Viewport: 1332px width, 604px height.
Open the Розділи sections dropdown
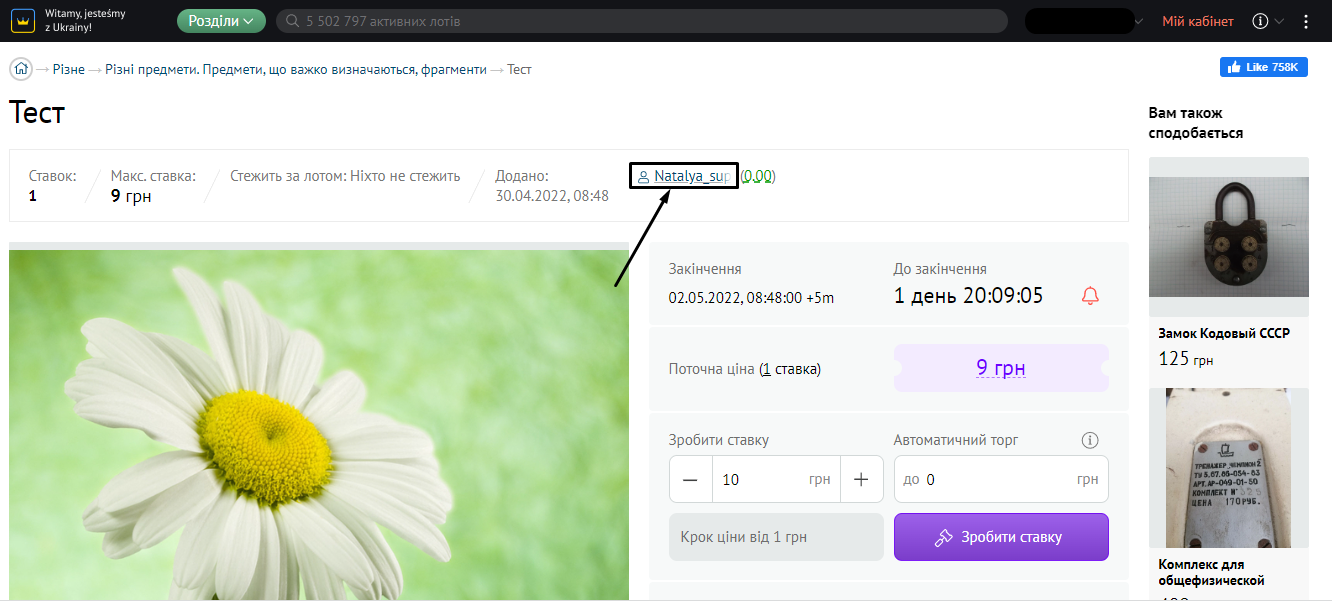(221, 21)
